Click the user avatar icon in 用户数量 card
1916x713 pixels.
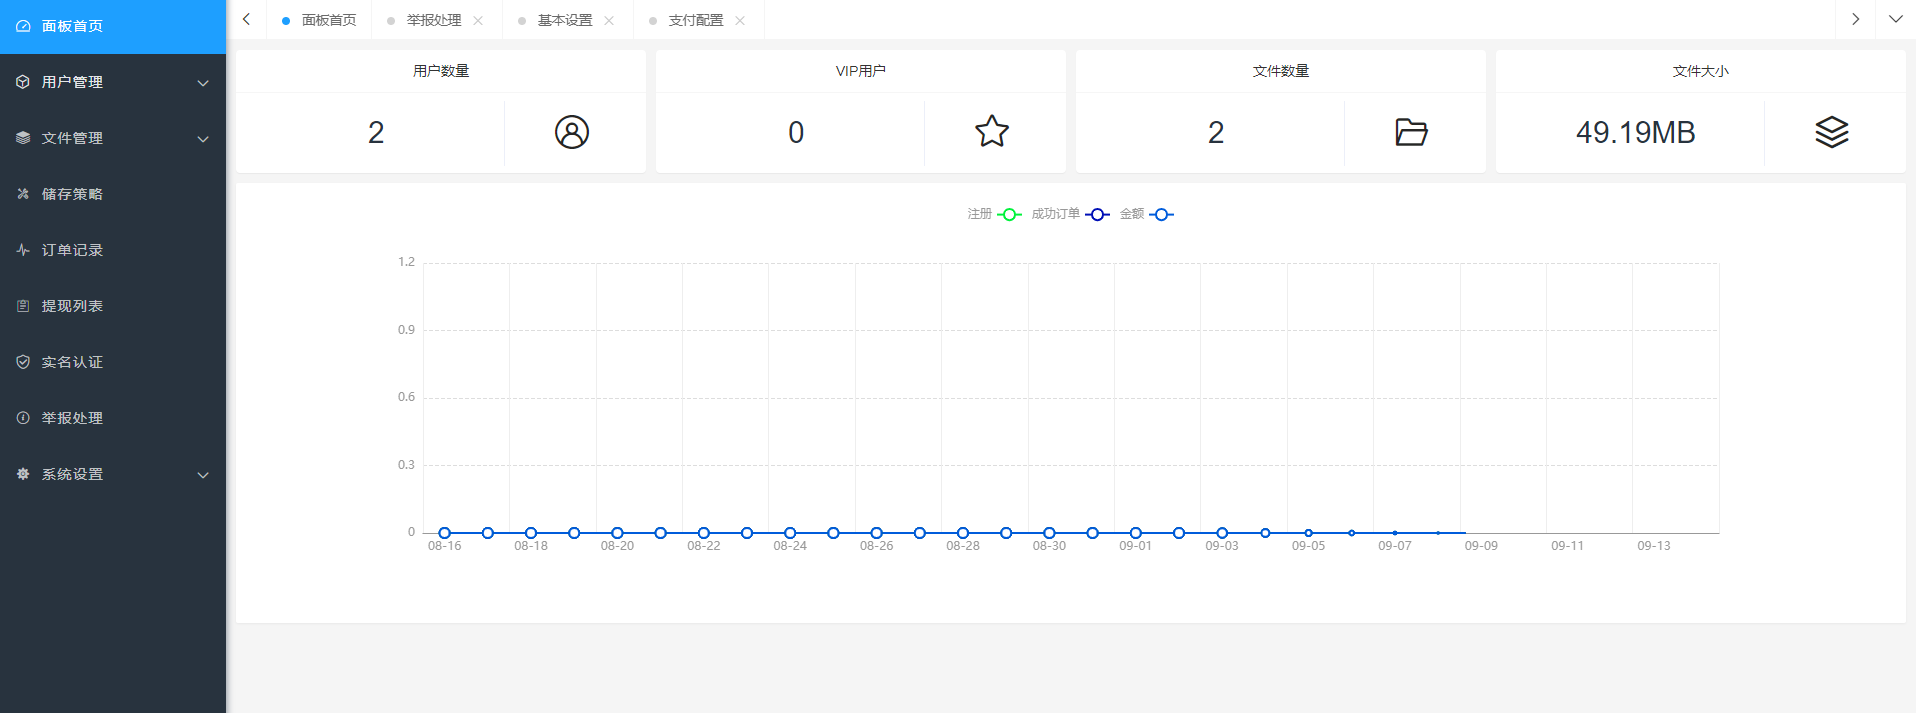coord(572,132)
